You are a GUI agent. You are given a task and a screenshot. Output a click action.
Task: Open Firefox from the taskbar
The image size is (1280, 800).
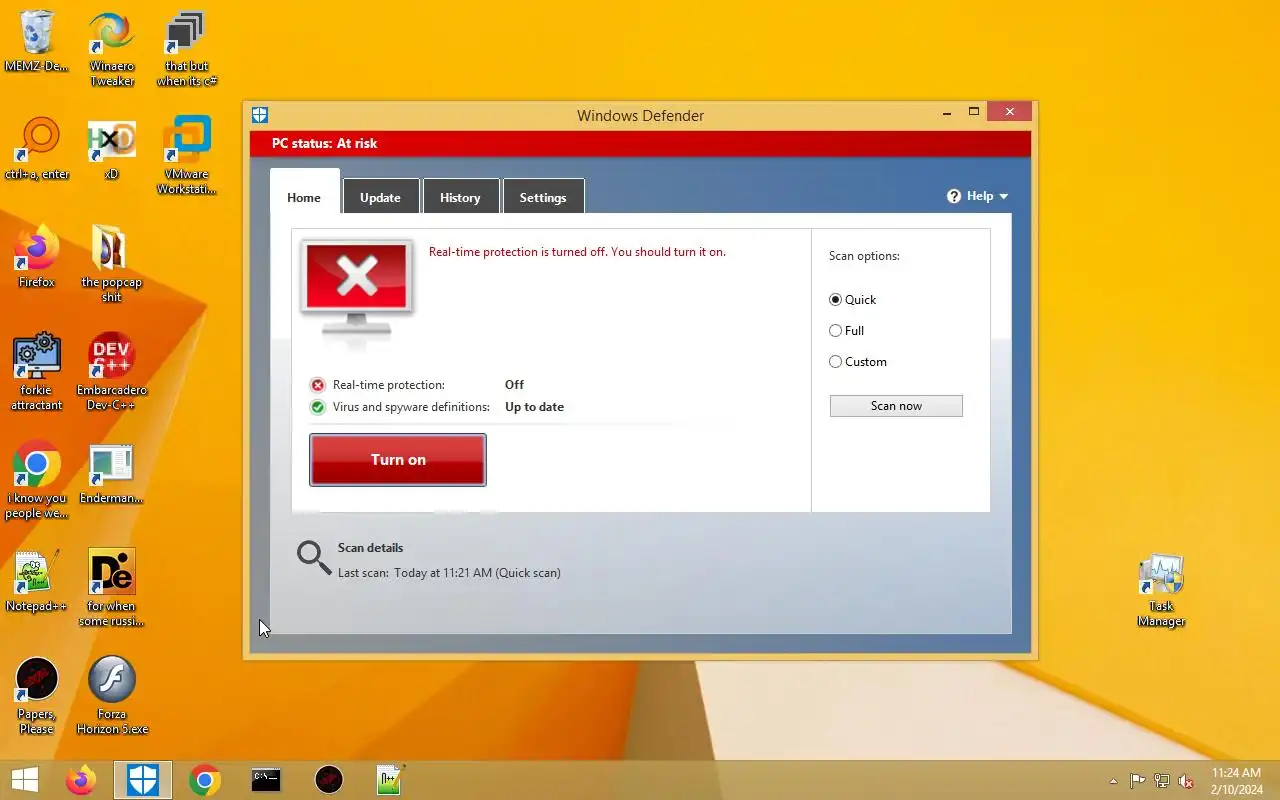click(81, 780)
